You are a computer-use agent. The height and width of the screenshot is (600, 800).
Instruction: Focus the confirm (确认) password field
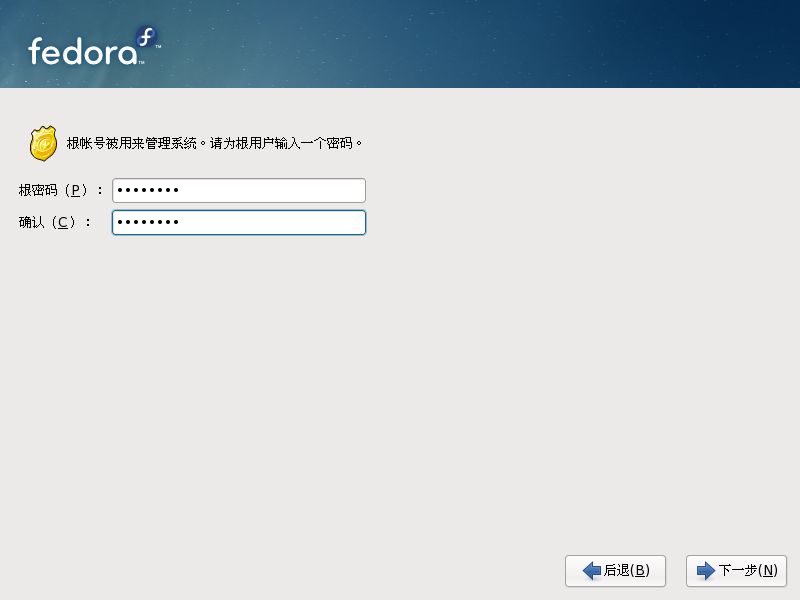point(239,222)
